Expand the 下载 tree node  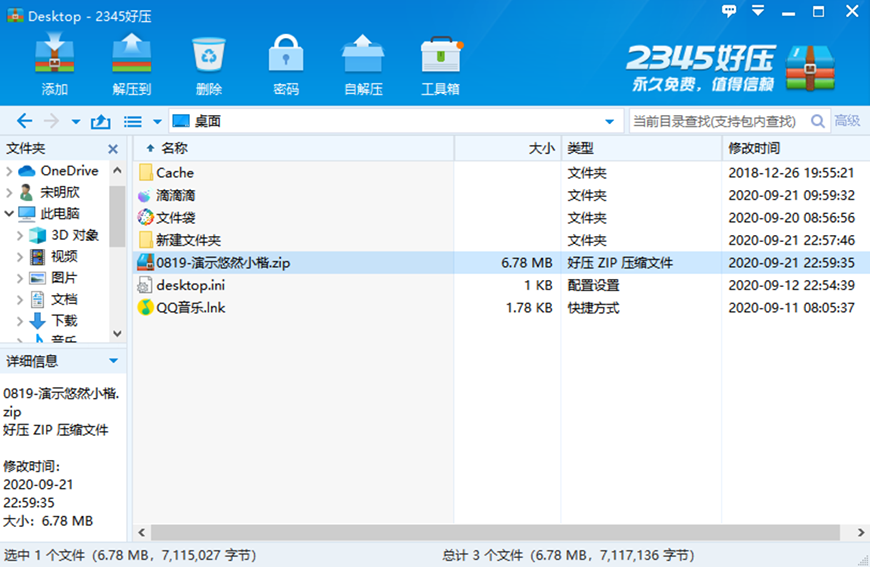point(20,321)
